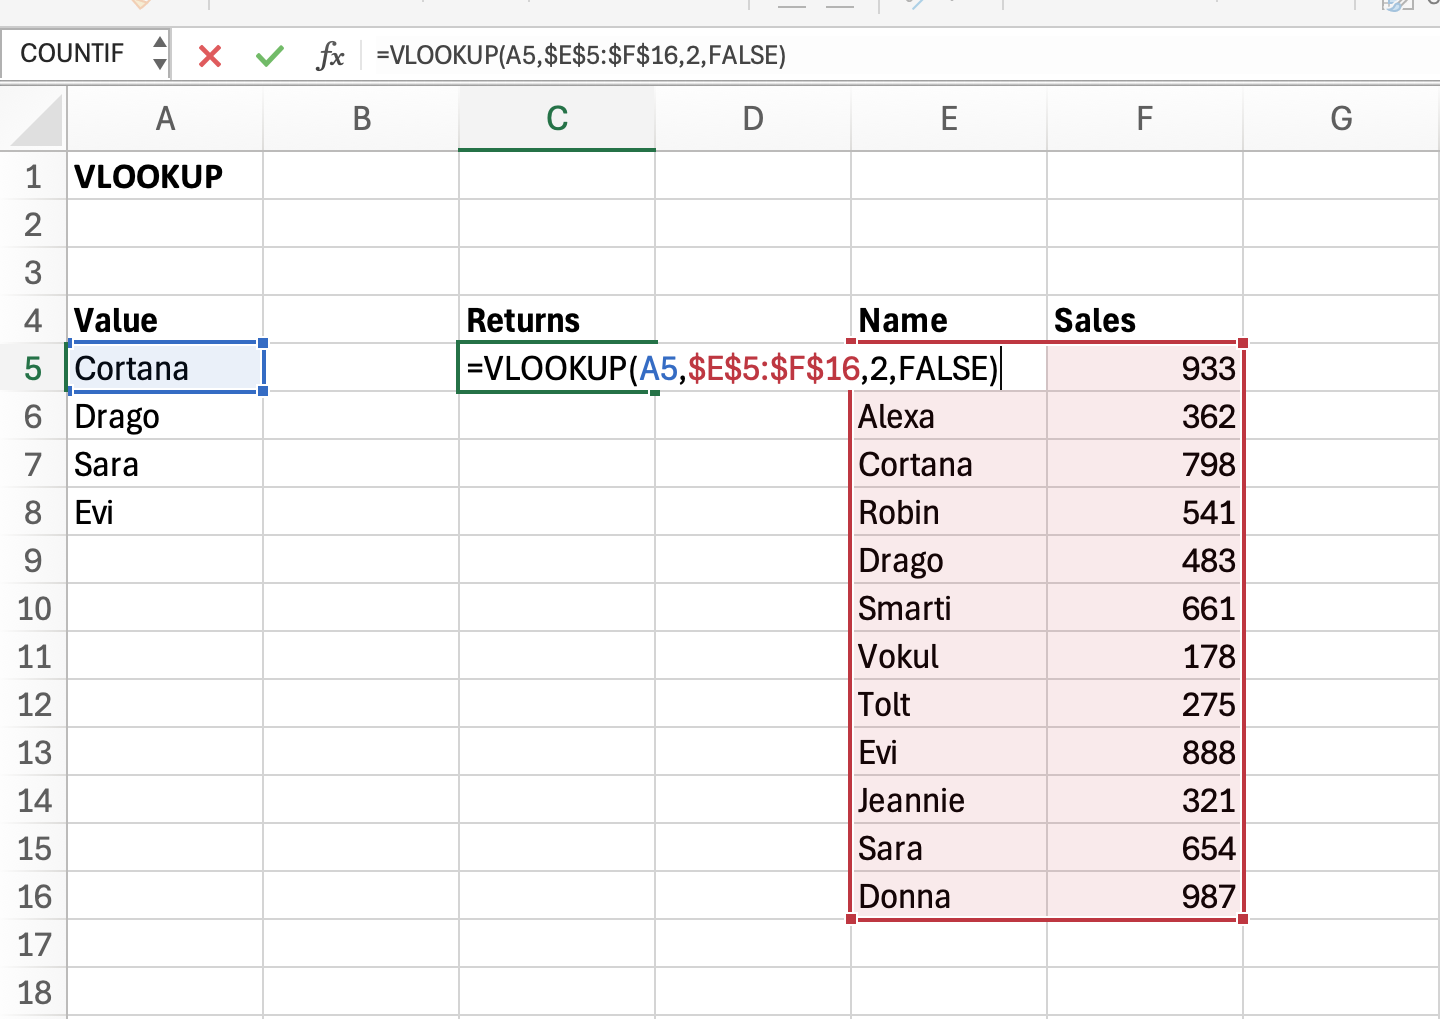Select column D header

tap(753, 119)
